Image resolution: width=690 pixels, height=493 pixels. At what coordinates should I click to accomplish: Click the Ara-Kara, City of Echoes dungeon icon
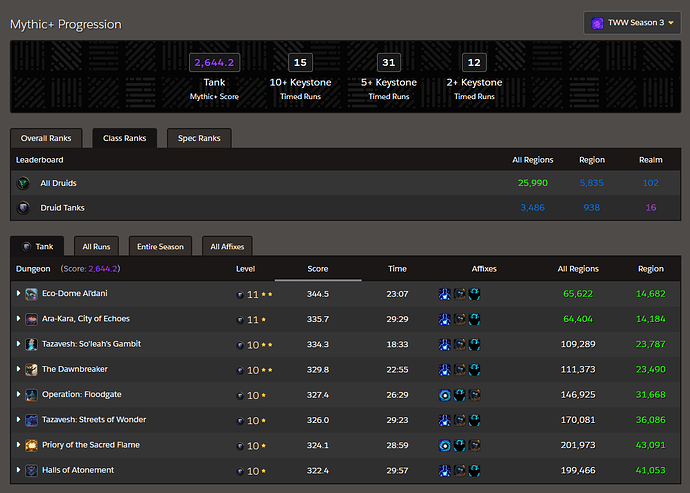32,319
